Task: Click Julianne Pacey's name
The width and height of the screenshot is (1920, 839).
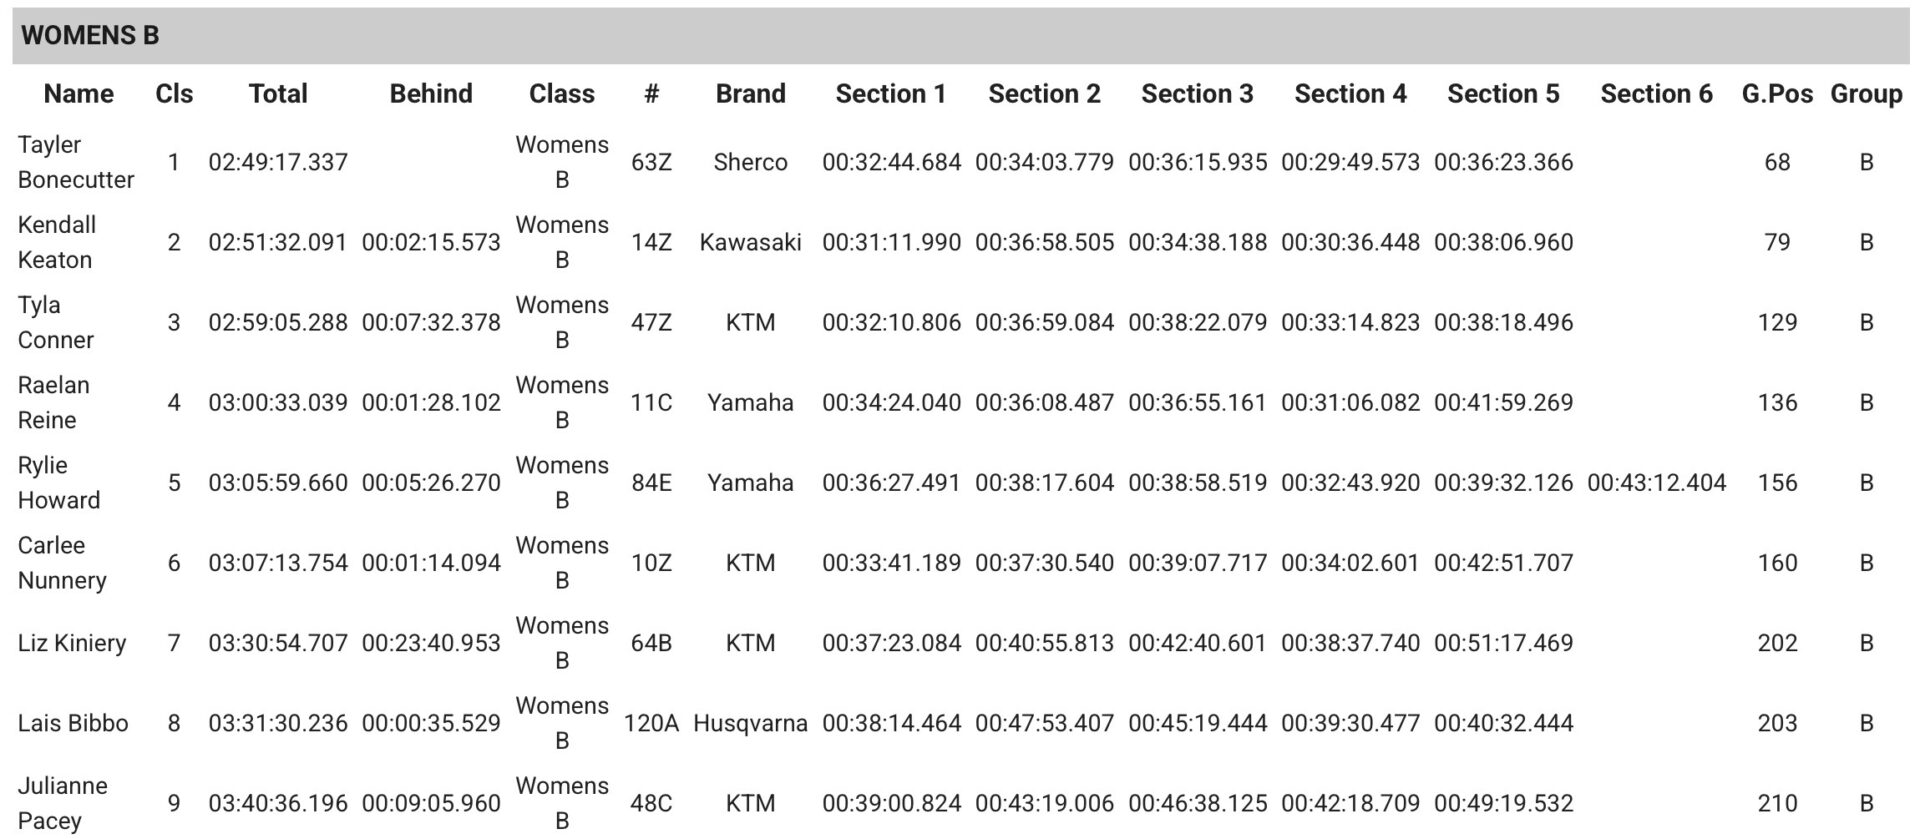Action: point(62,803)
